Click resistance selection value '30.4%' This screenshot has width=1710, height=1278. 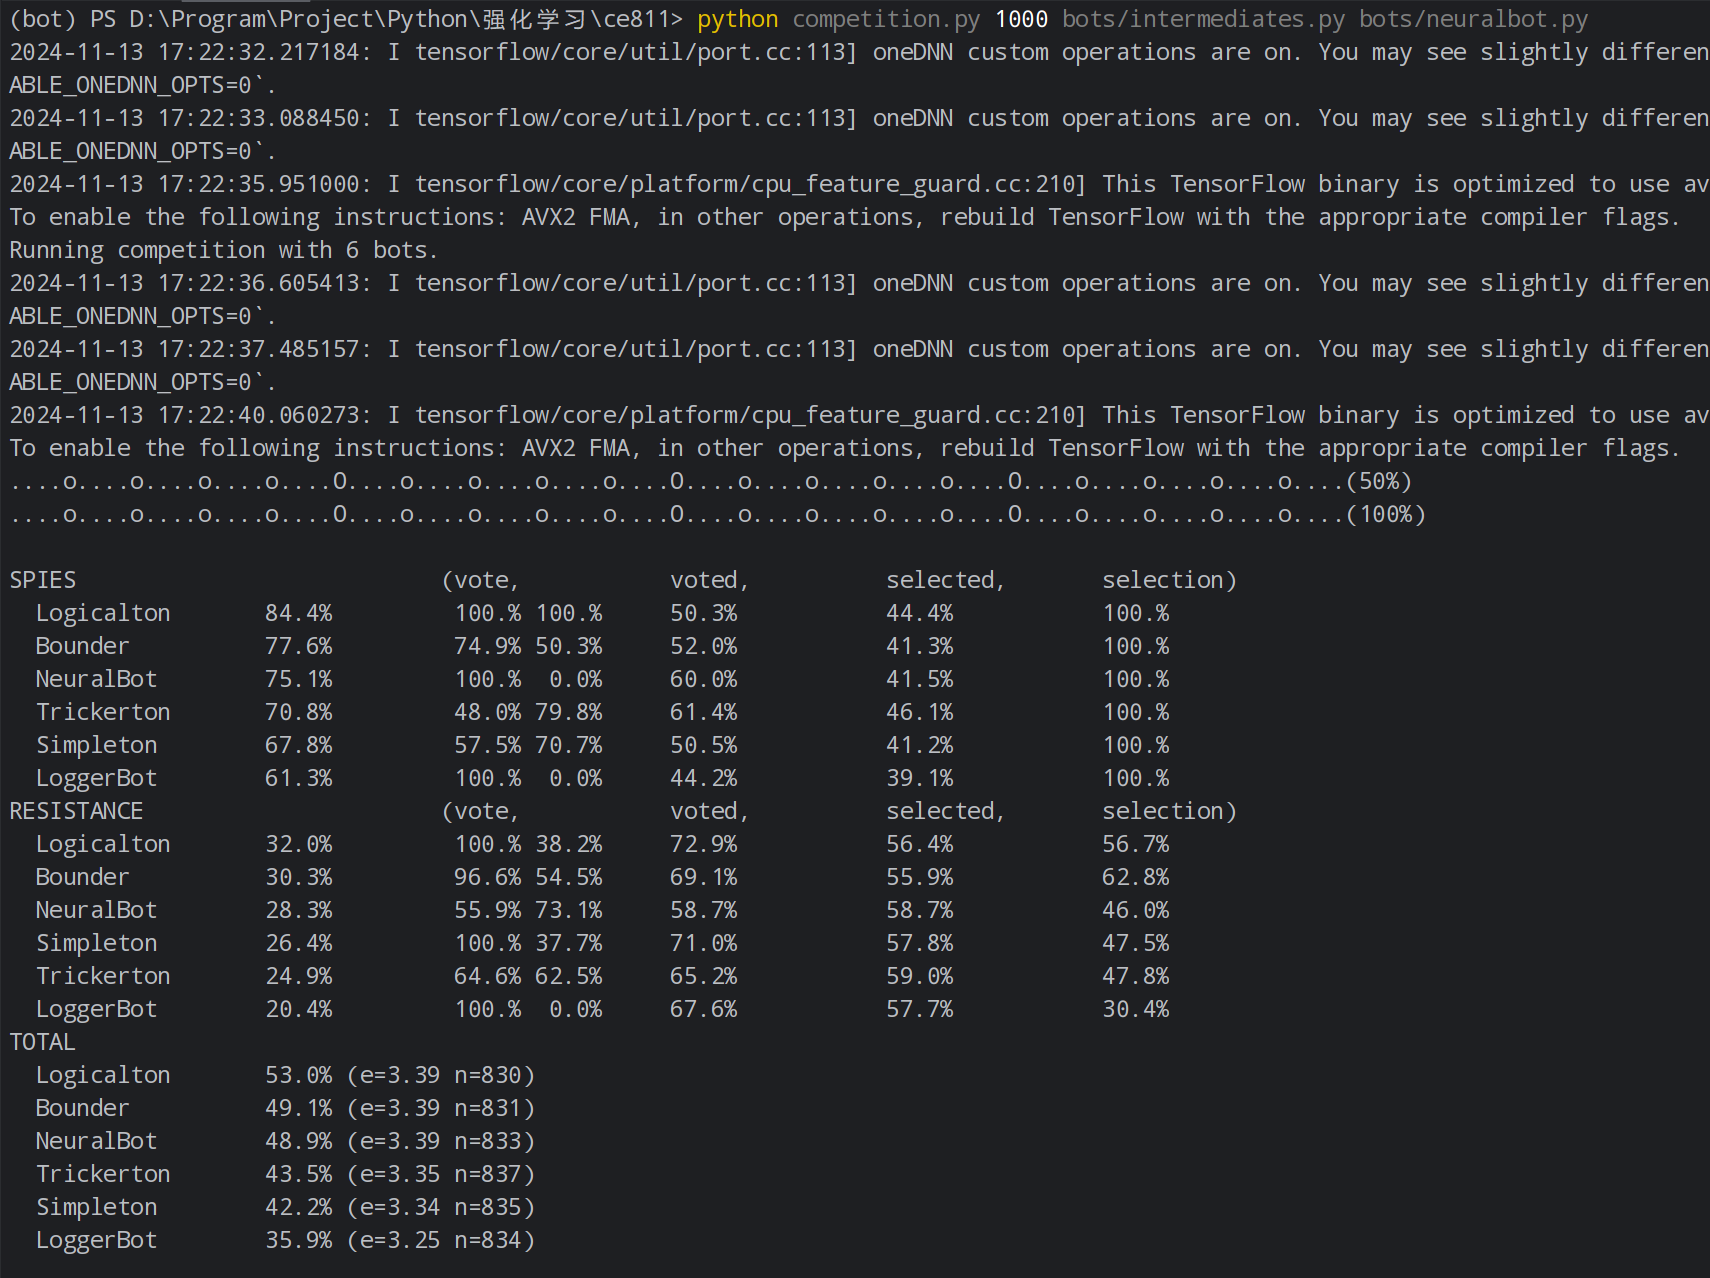(1136, 1009)
